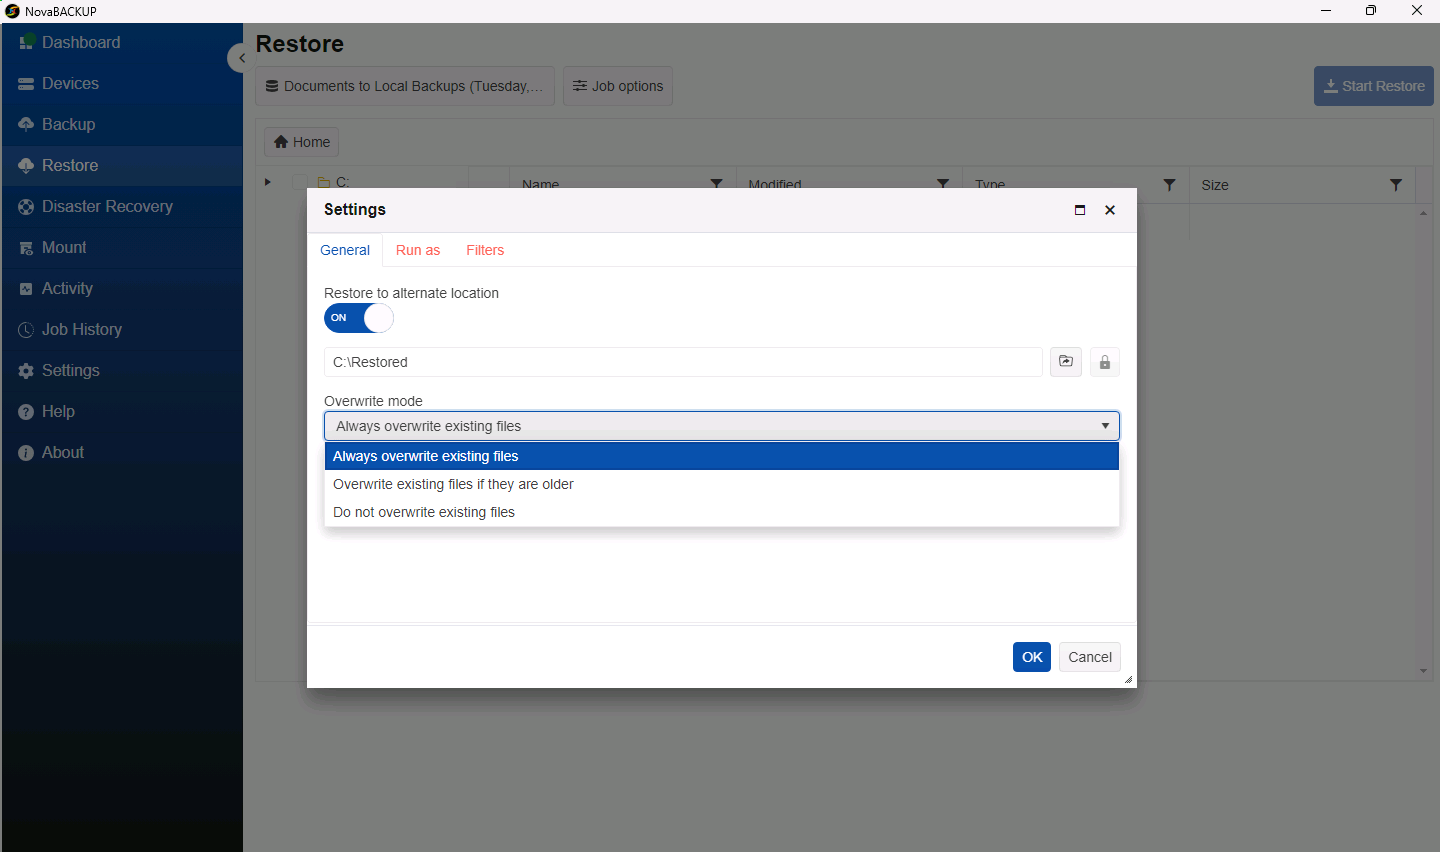Open About in the sidebar

click(121, 453)
